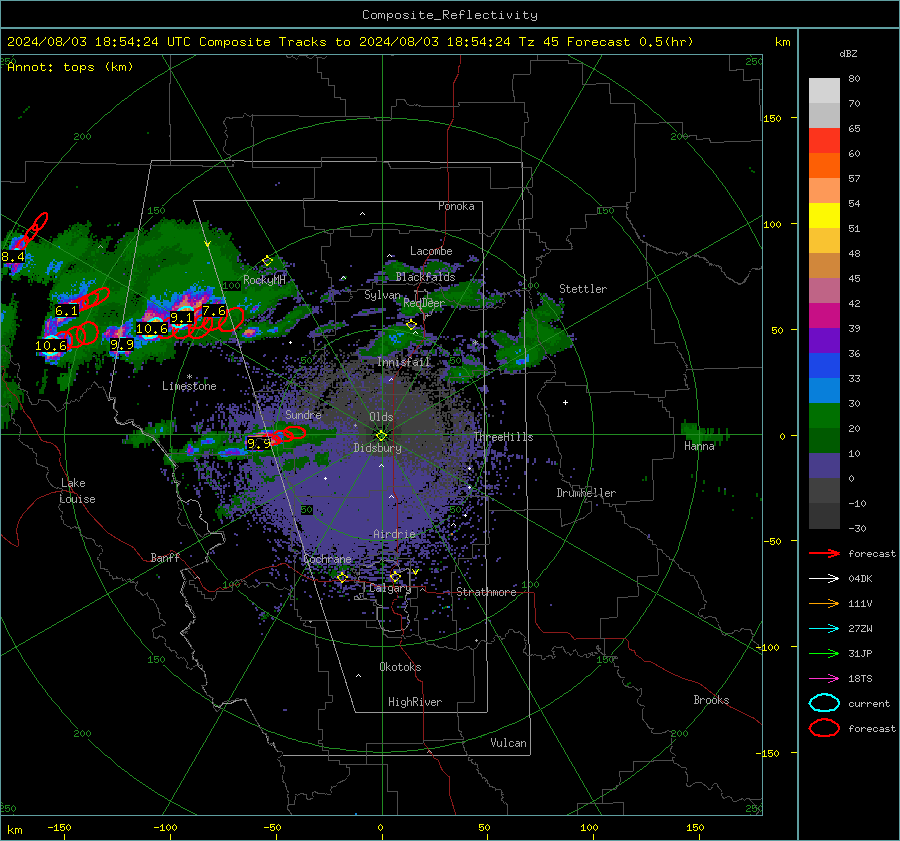Click the yellow 51-54 dBZ color swatch
Screen dimensions: 900x841
[x=824, y=216]
